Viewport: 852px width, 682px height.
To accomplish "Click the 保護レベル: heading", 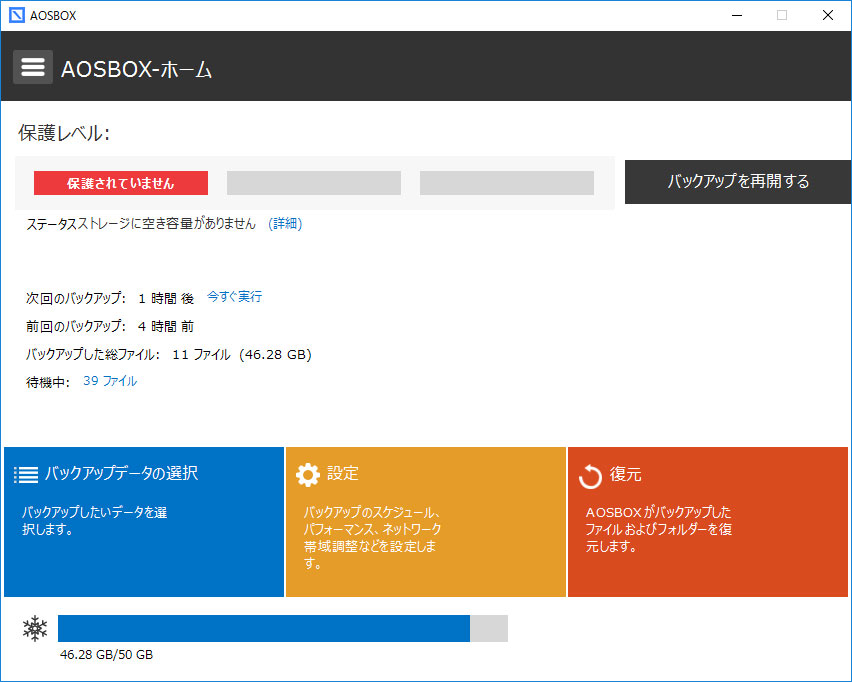I will 64,133.
